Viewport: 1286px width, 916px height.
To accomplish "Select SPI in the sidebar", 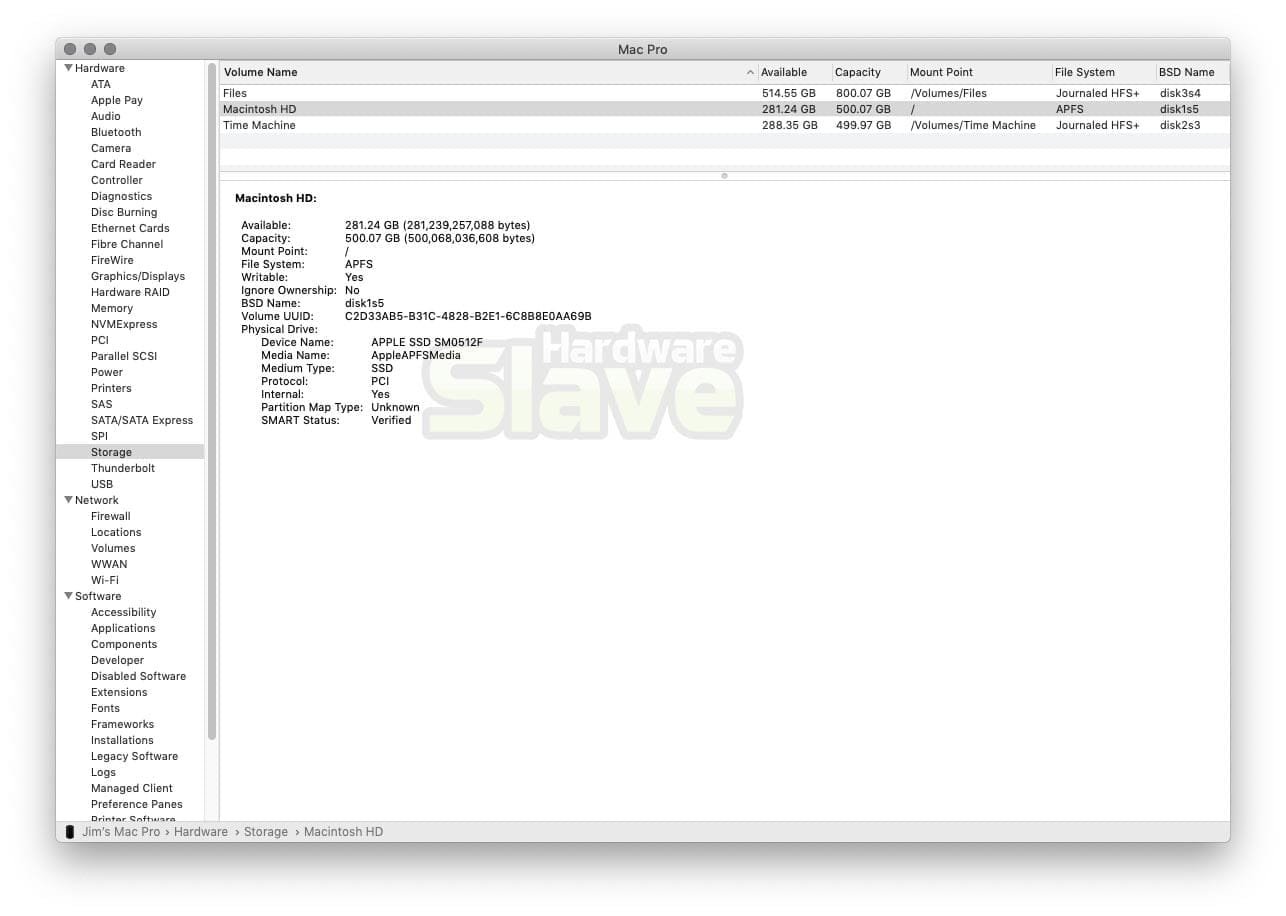I will (99, 436).
